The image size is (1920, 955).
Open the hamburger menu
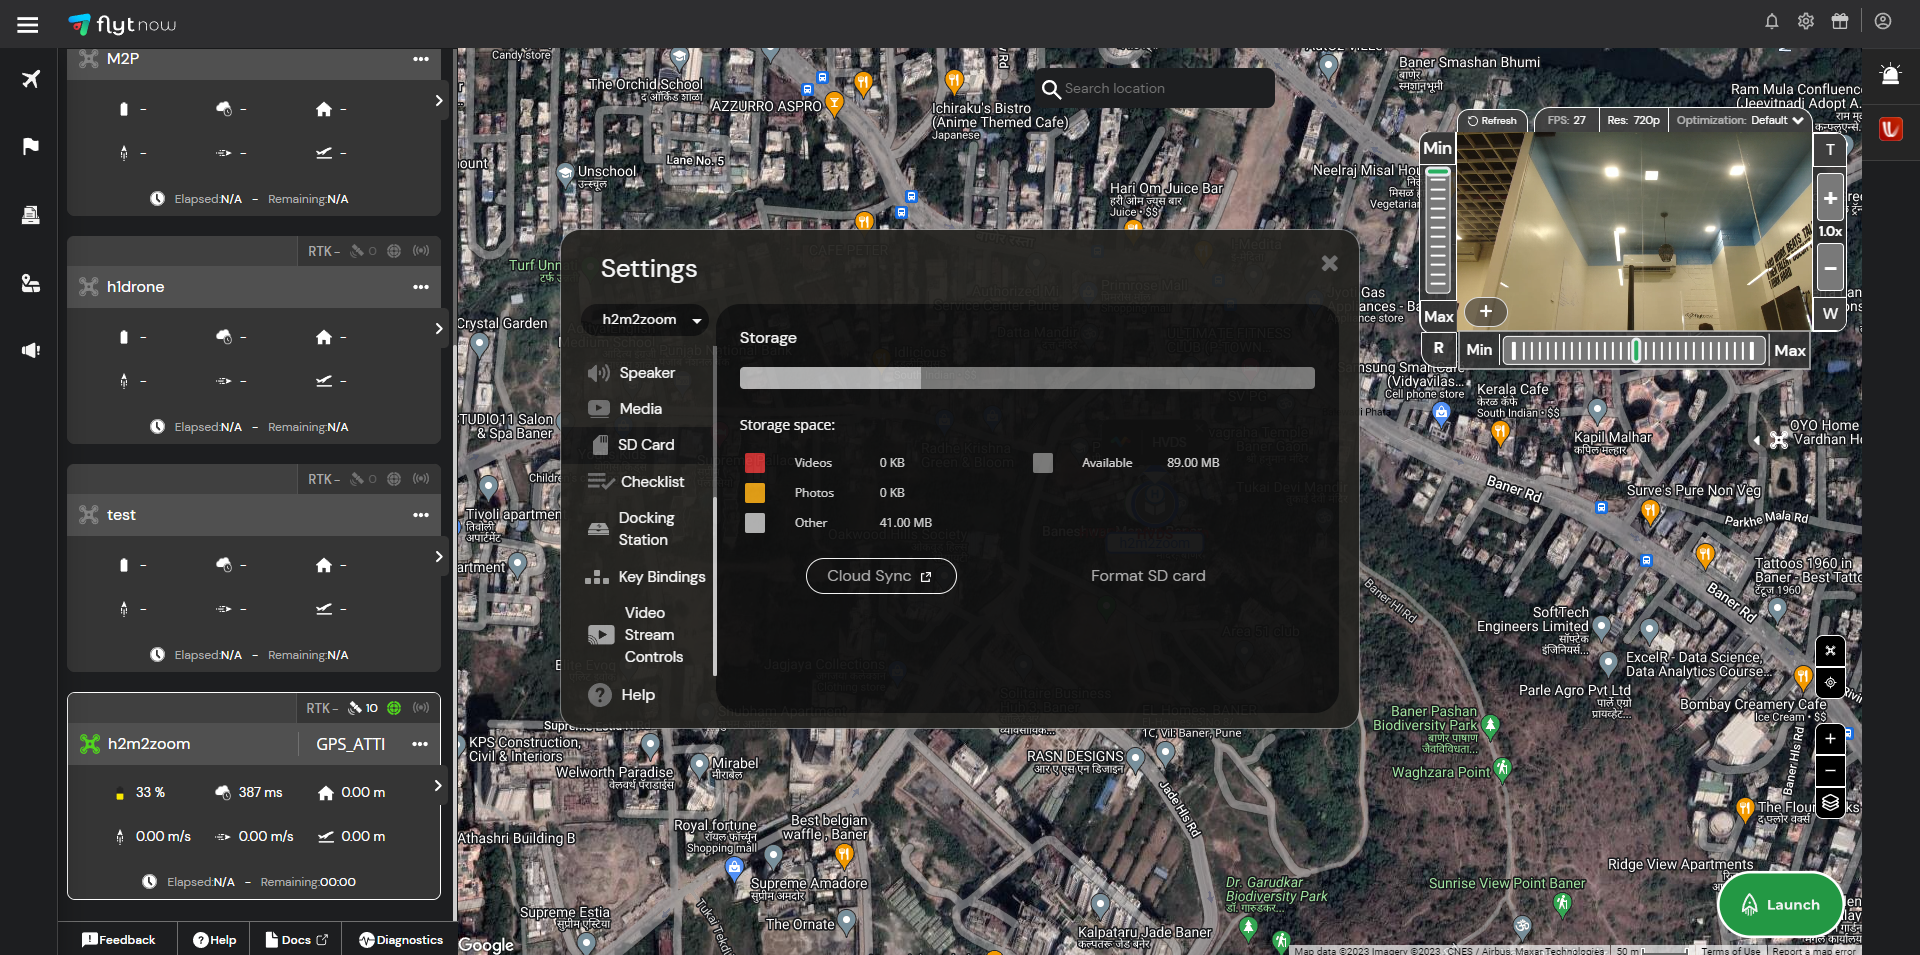(28, 25)
